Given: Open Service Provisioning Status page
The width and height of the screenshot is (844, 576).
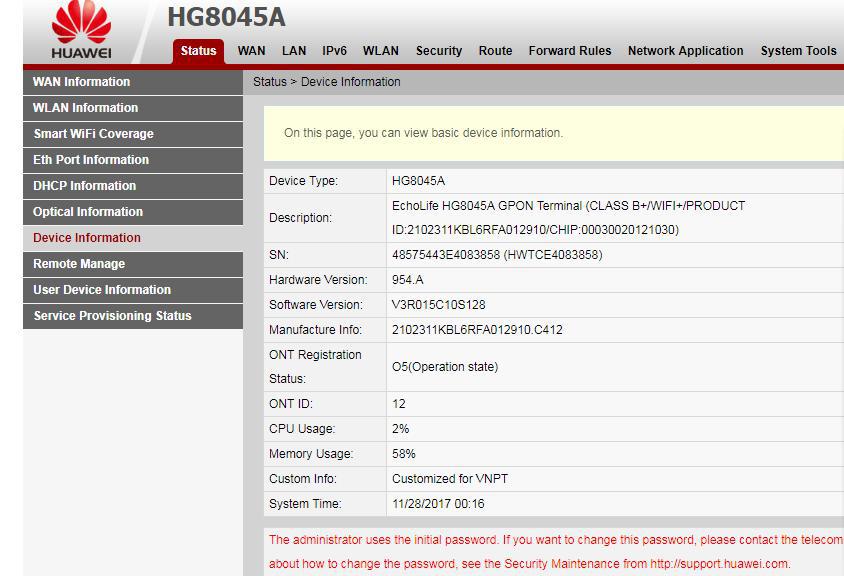Looking at the screenshot, I should [x=133, y=316].
